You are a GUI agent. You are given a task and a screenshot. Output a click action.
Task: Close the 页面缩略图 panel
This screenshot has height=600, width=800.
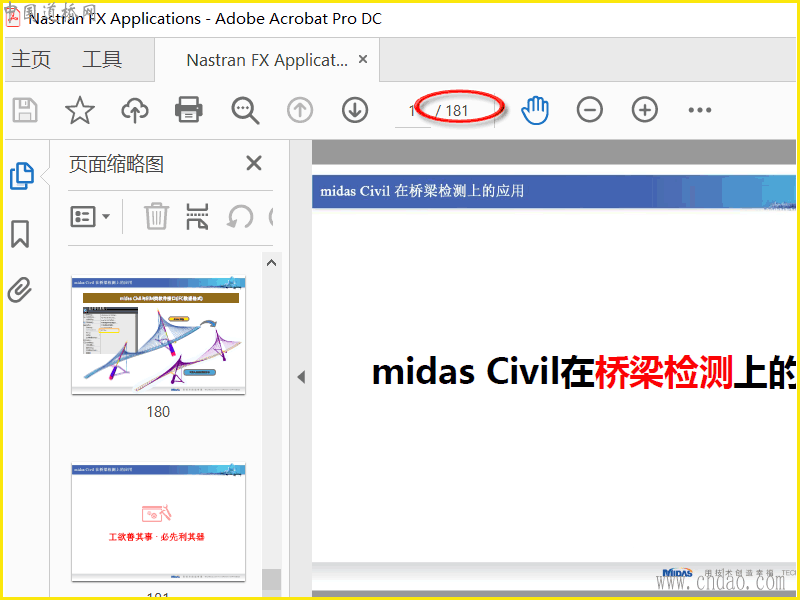point(254,163)
